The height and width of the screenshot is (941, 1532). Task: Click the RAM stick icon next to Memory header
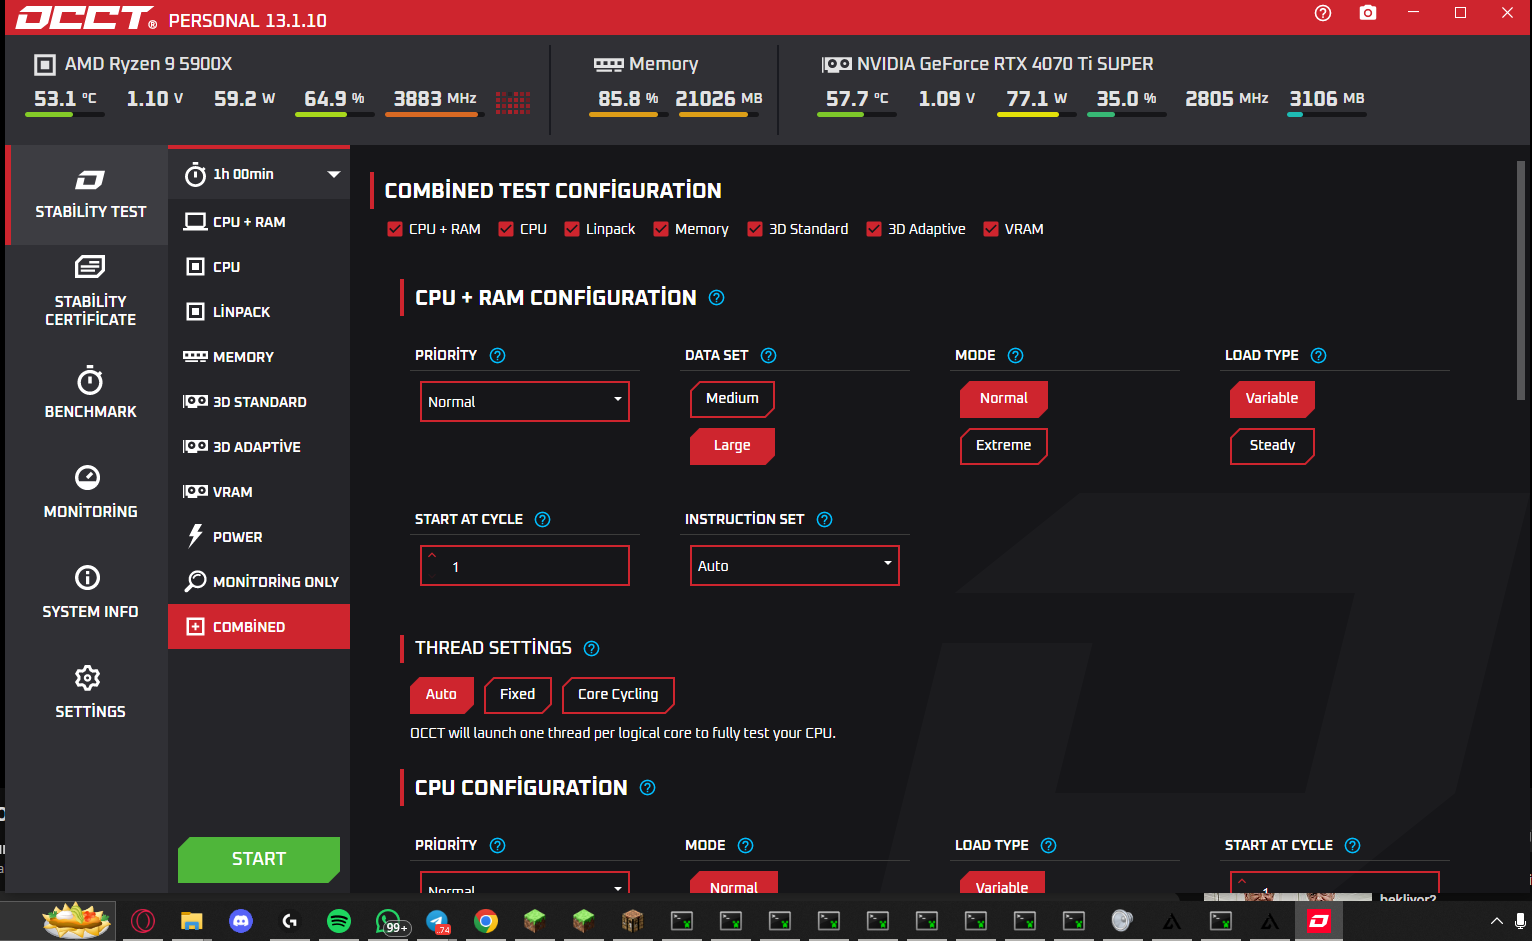pyautogui.click(x=608, y=65)
